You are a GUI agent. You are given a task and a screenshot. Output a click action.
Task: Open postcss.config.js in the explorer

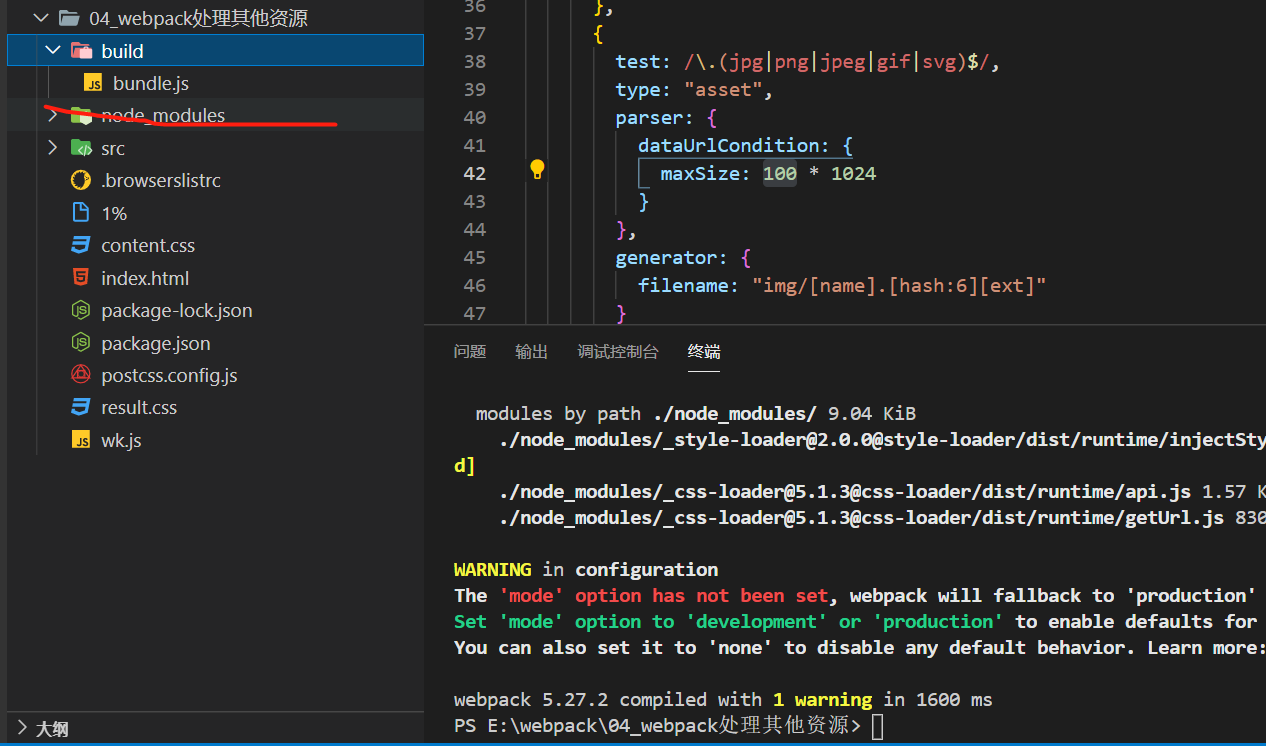[169, 375]
